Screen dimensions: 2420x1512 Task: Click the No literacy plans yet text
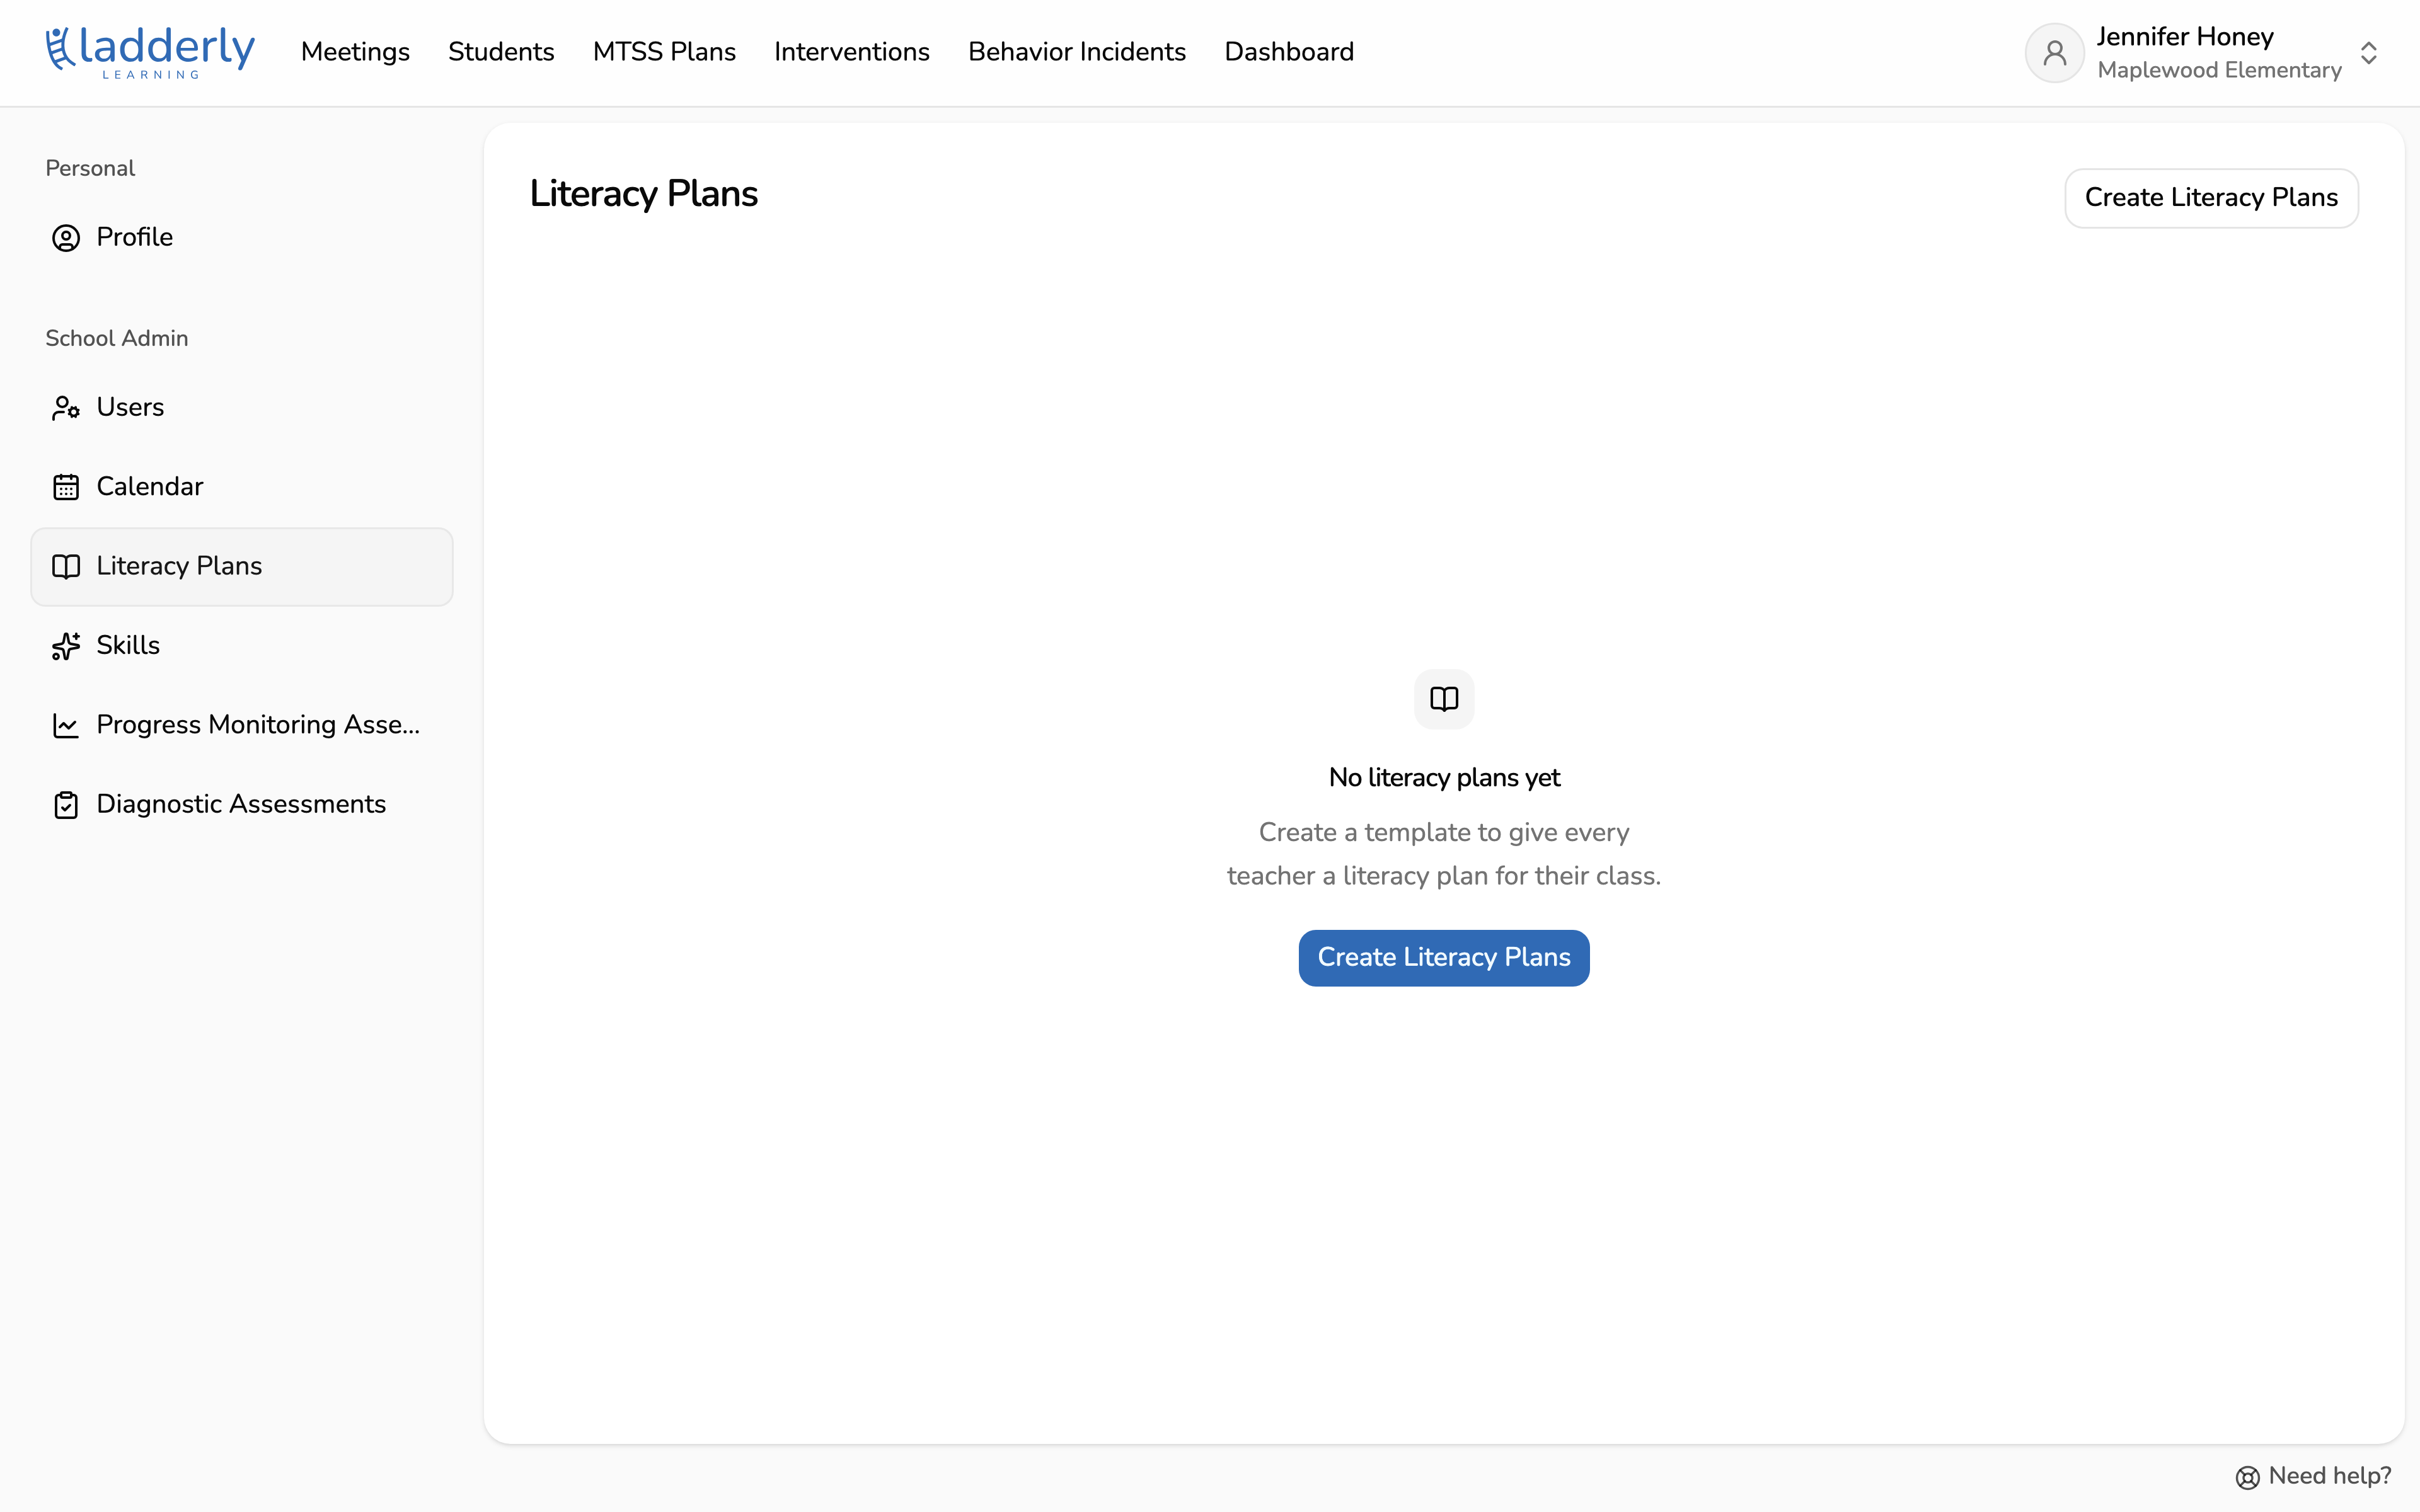point(1444,778)
